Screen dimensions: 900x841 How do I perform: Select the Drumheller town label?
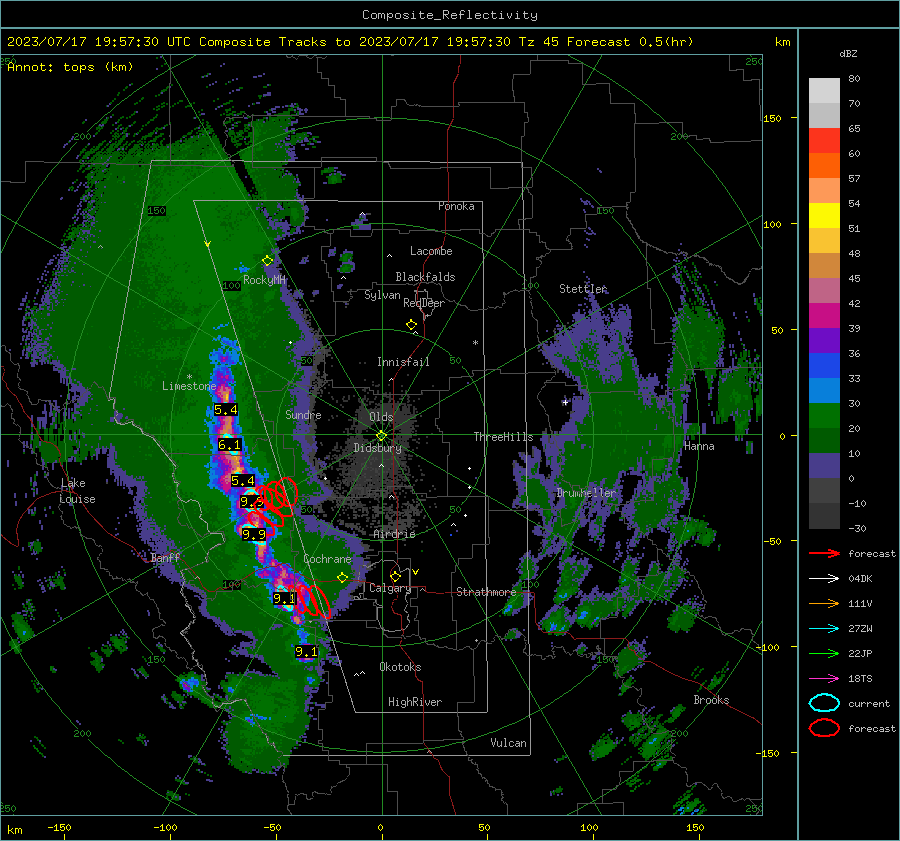[x=586, y=493]
